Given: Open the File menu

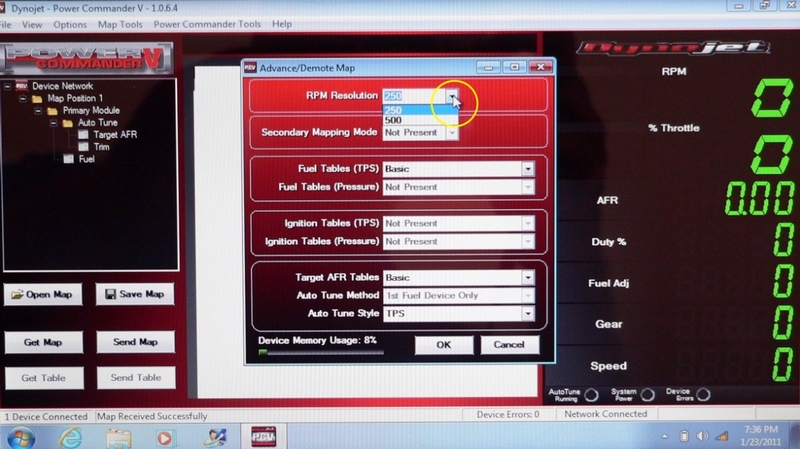Looking at the screenshot, I should click(x=6, y=24).
